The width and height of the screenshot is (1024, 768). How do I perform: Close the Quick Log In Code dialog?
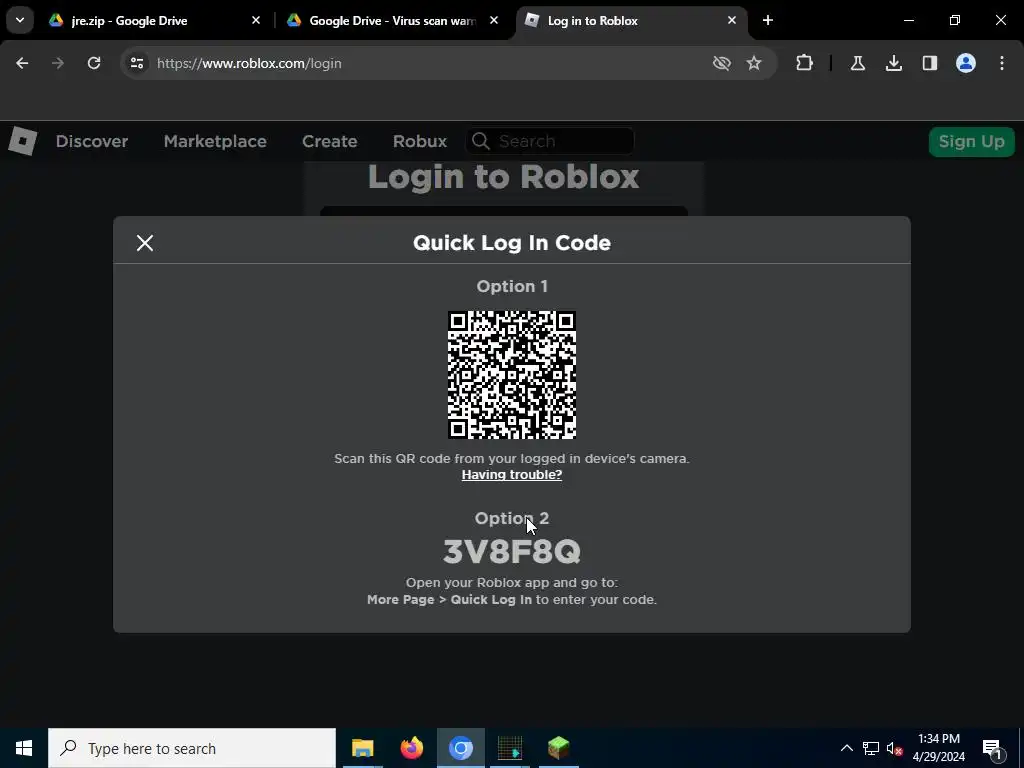(x=145, y=243)
